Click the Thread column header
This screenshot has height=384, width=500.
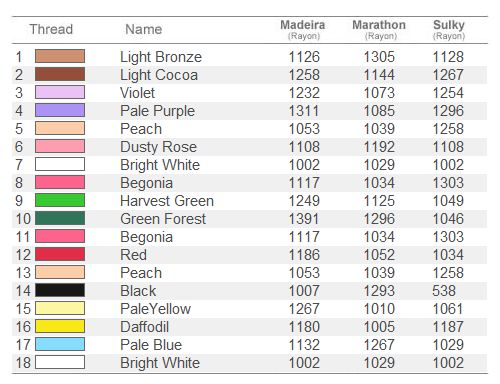tap(51, 29)
